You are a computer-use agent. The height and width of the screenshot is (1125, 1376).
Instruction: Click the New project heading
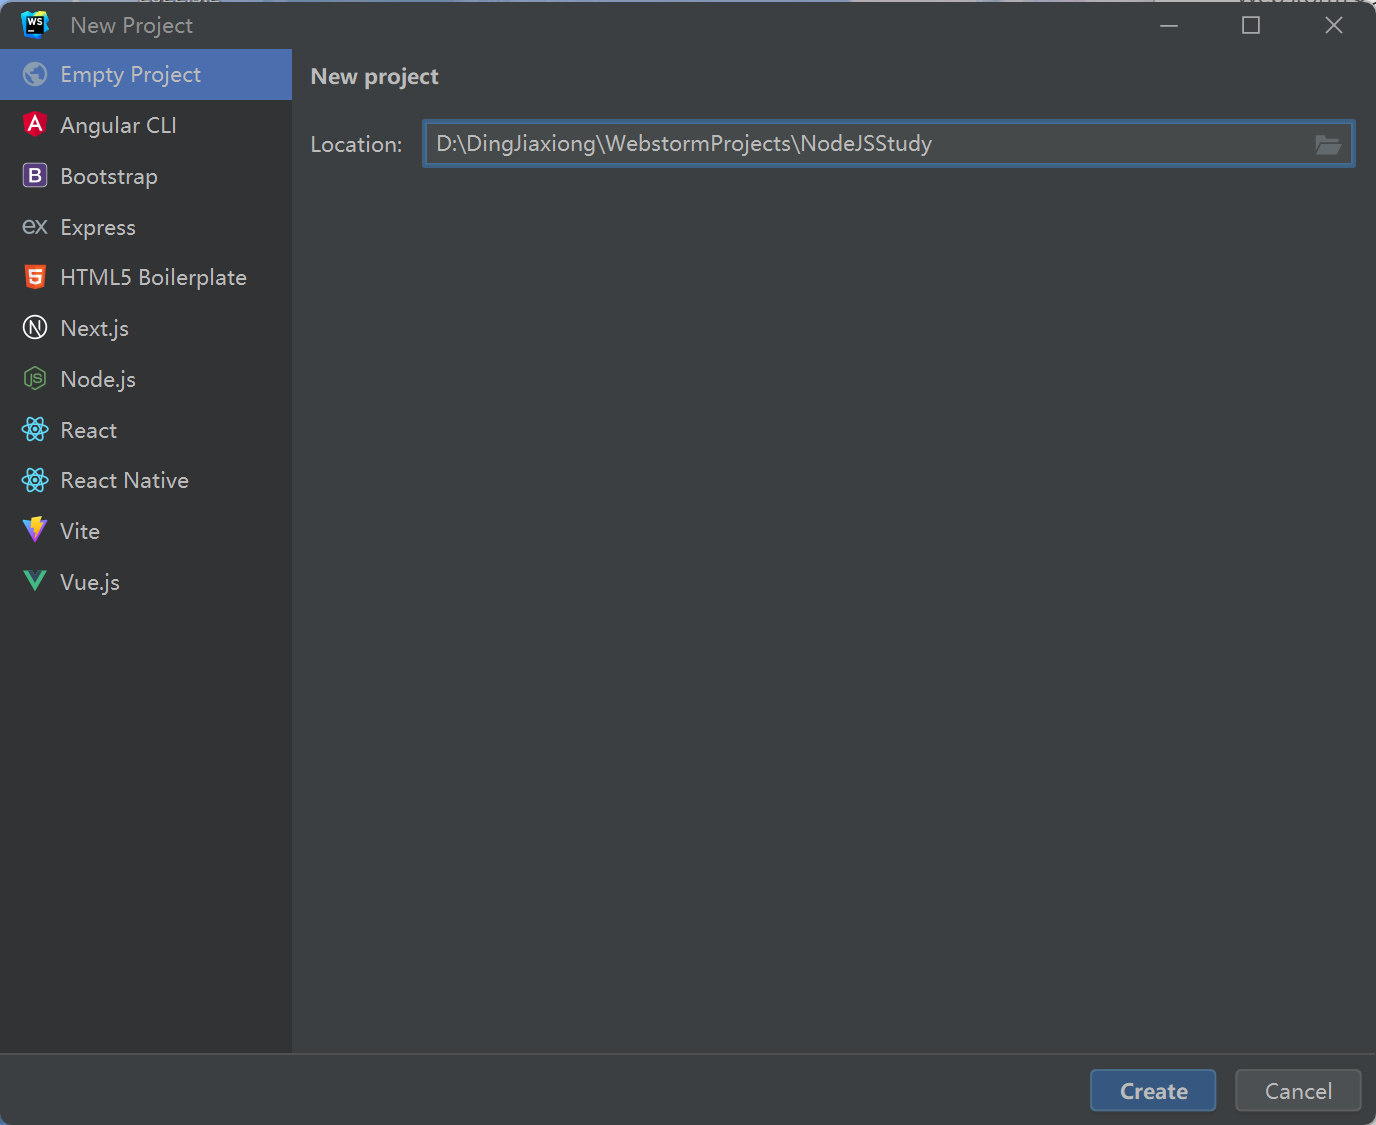(x=375, y=77)
